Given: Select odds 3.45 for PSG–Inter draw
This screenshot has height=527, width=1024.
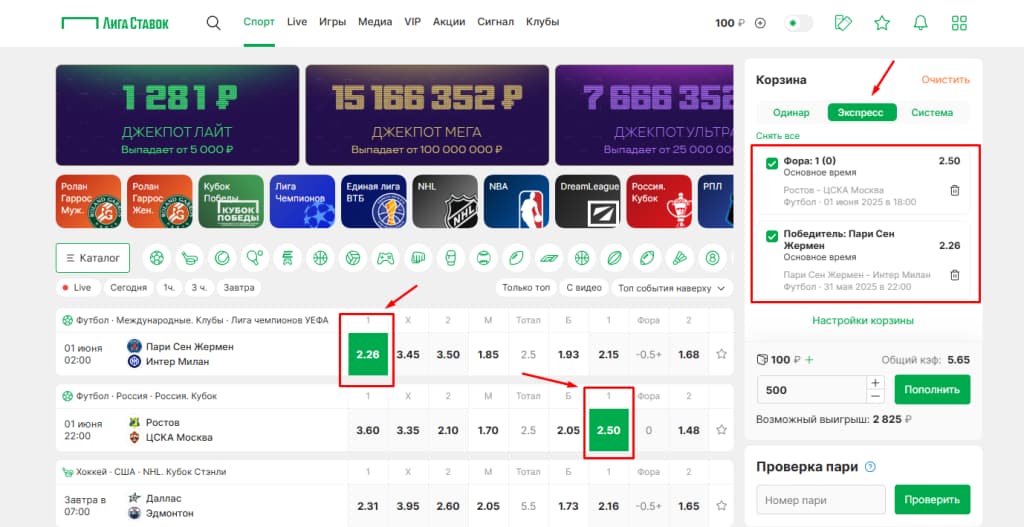Looking at the screenshot, I should (408, 355).
